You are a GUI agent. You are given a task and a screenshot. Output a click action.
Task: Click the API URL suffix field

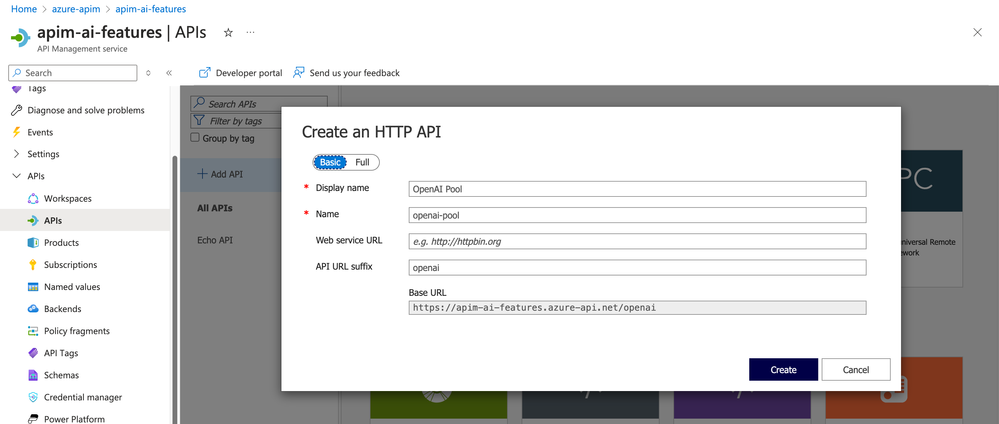tap(637, 267)
